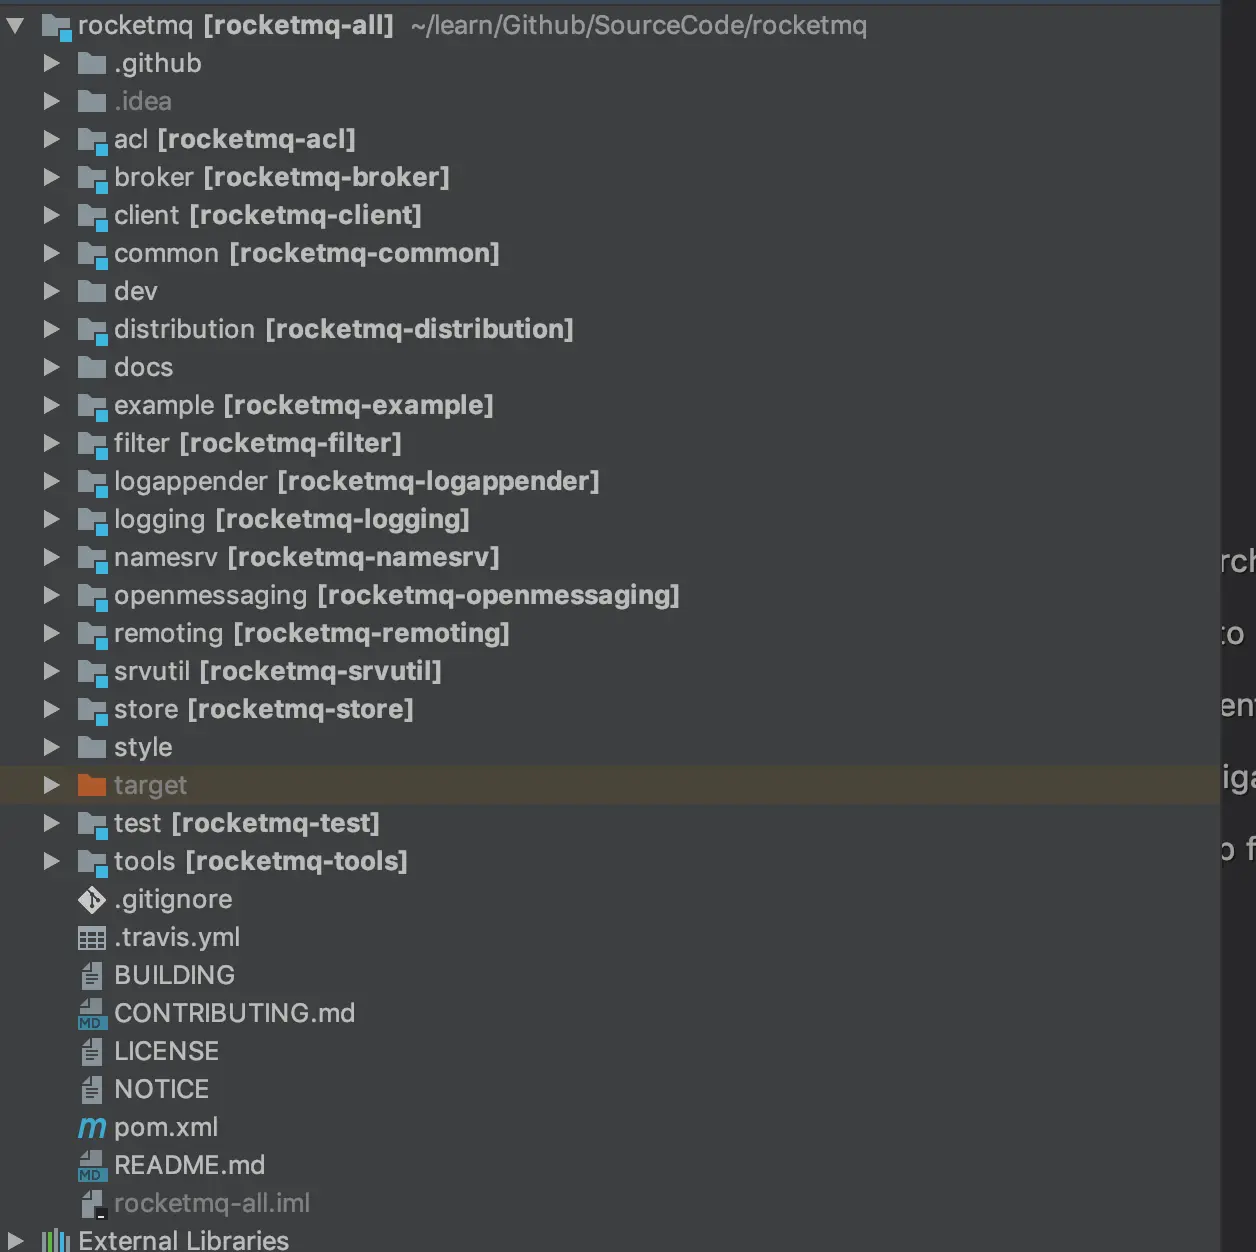Click the BUILDING text file icon

(x=92, y=975)
